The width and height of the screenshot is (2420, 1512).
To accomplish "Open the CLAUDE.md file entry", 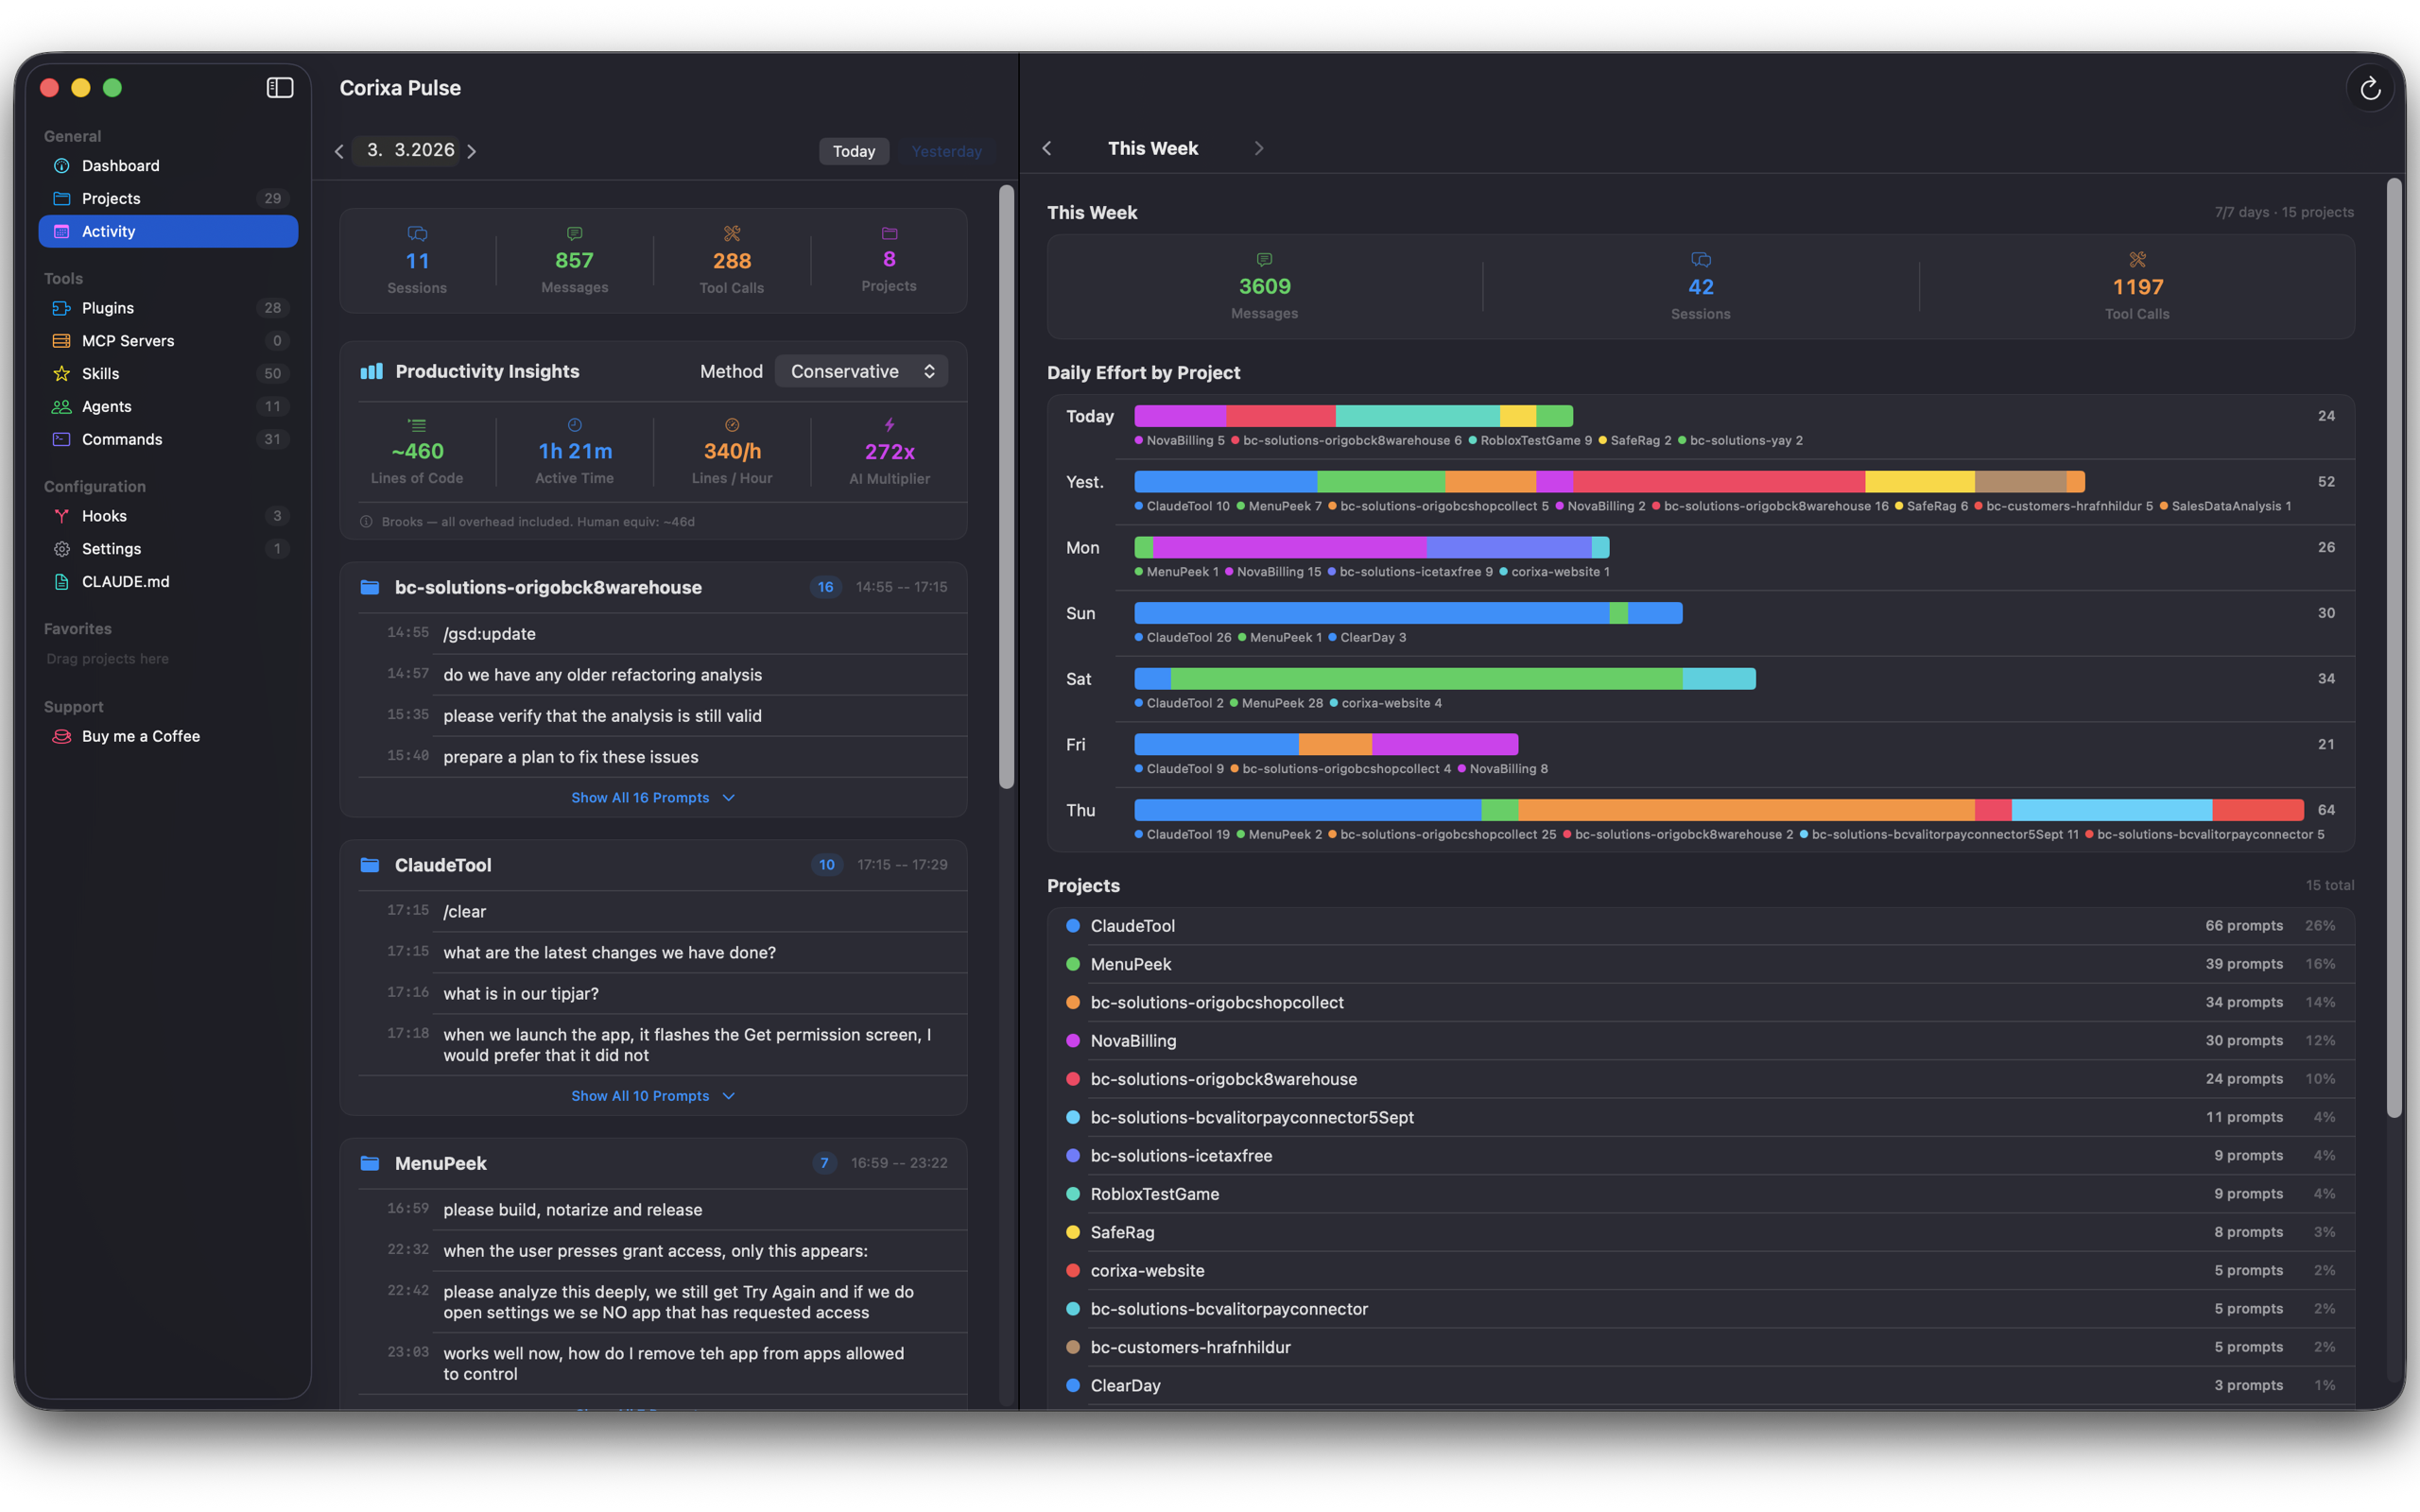I will click(x=125, y=581).
